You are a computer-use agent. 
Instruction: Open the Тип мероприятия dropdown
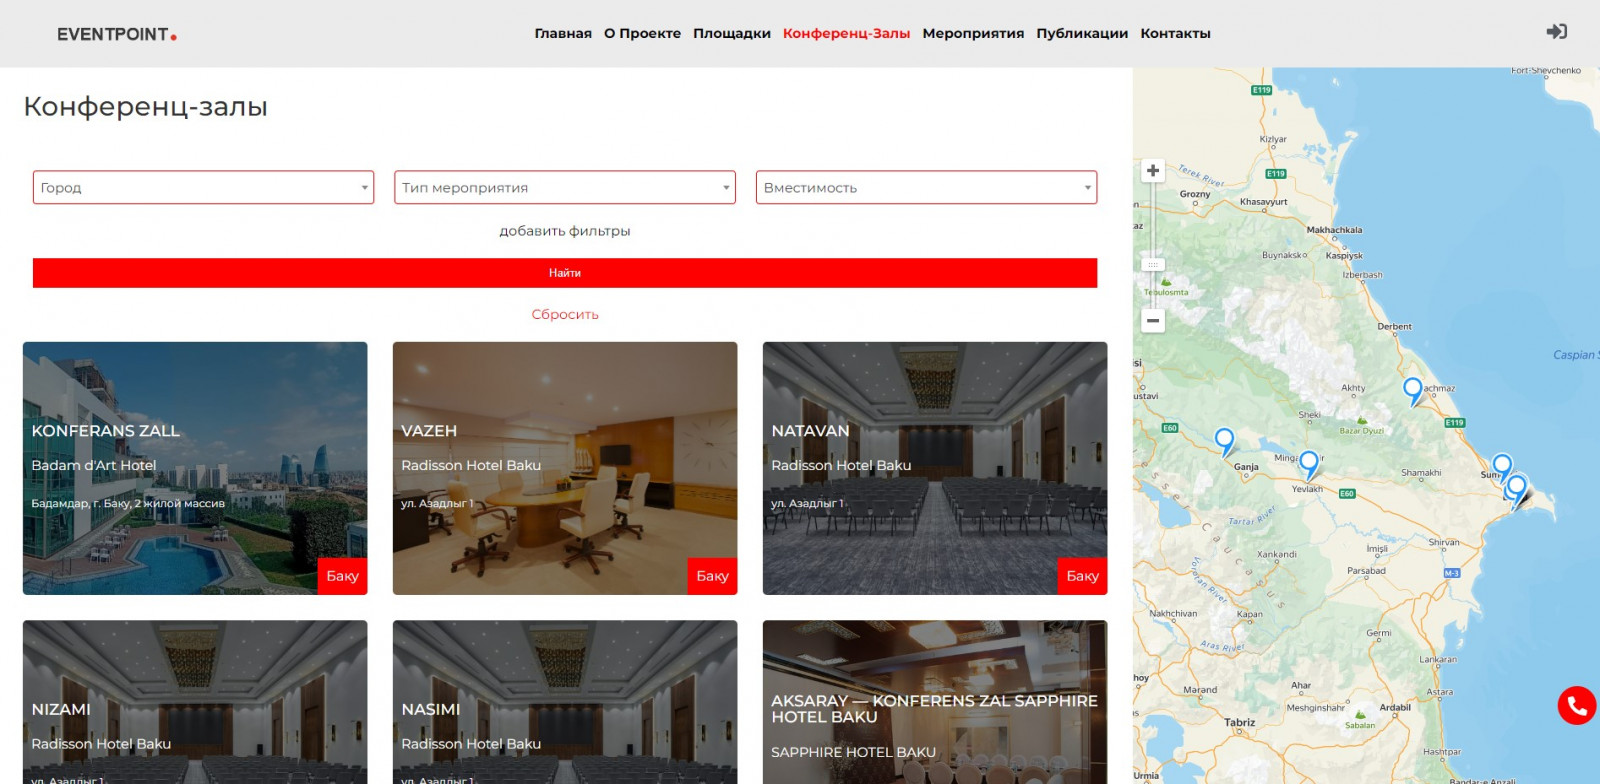[x=565, y=187]
